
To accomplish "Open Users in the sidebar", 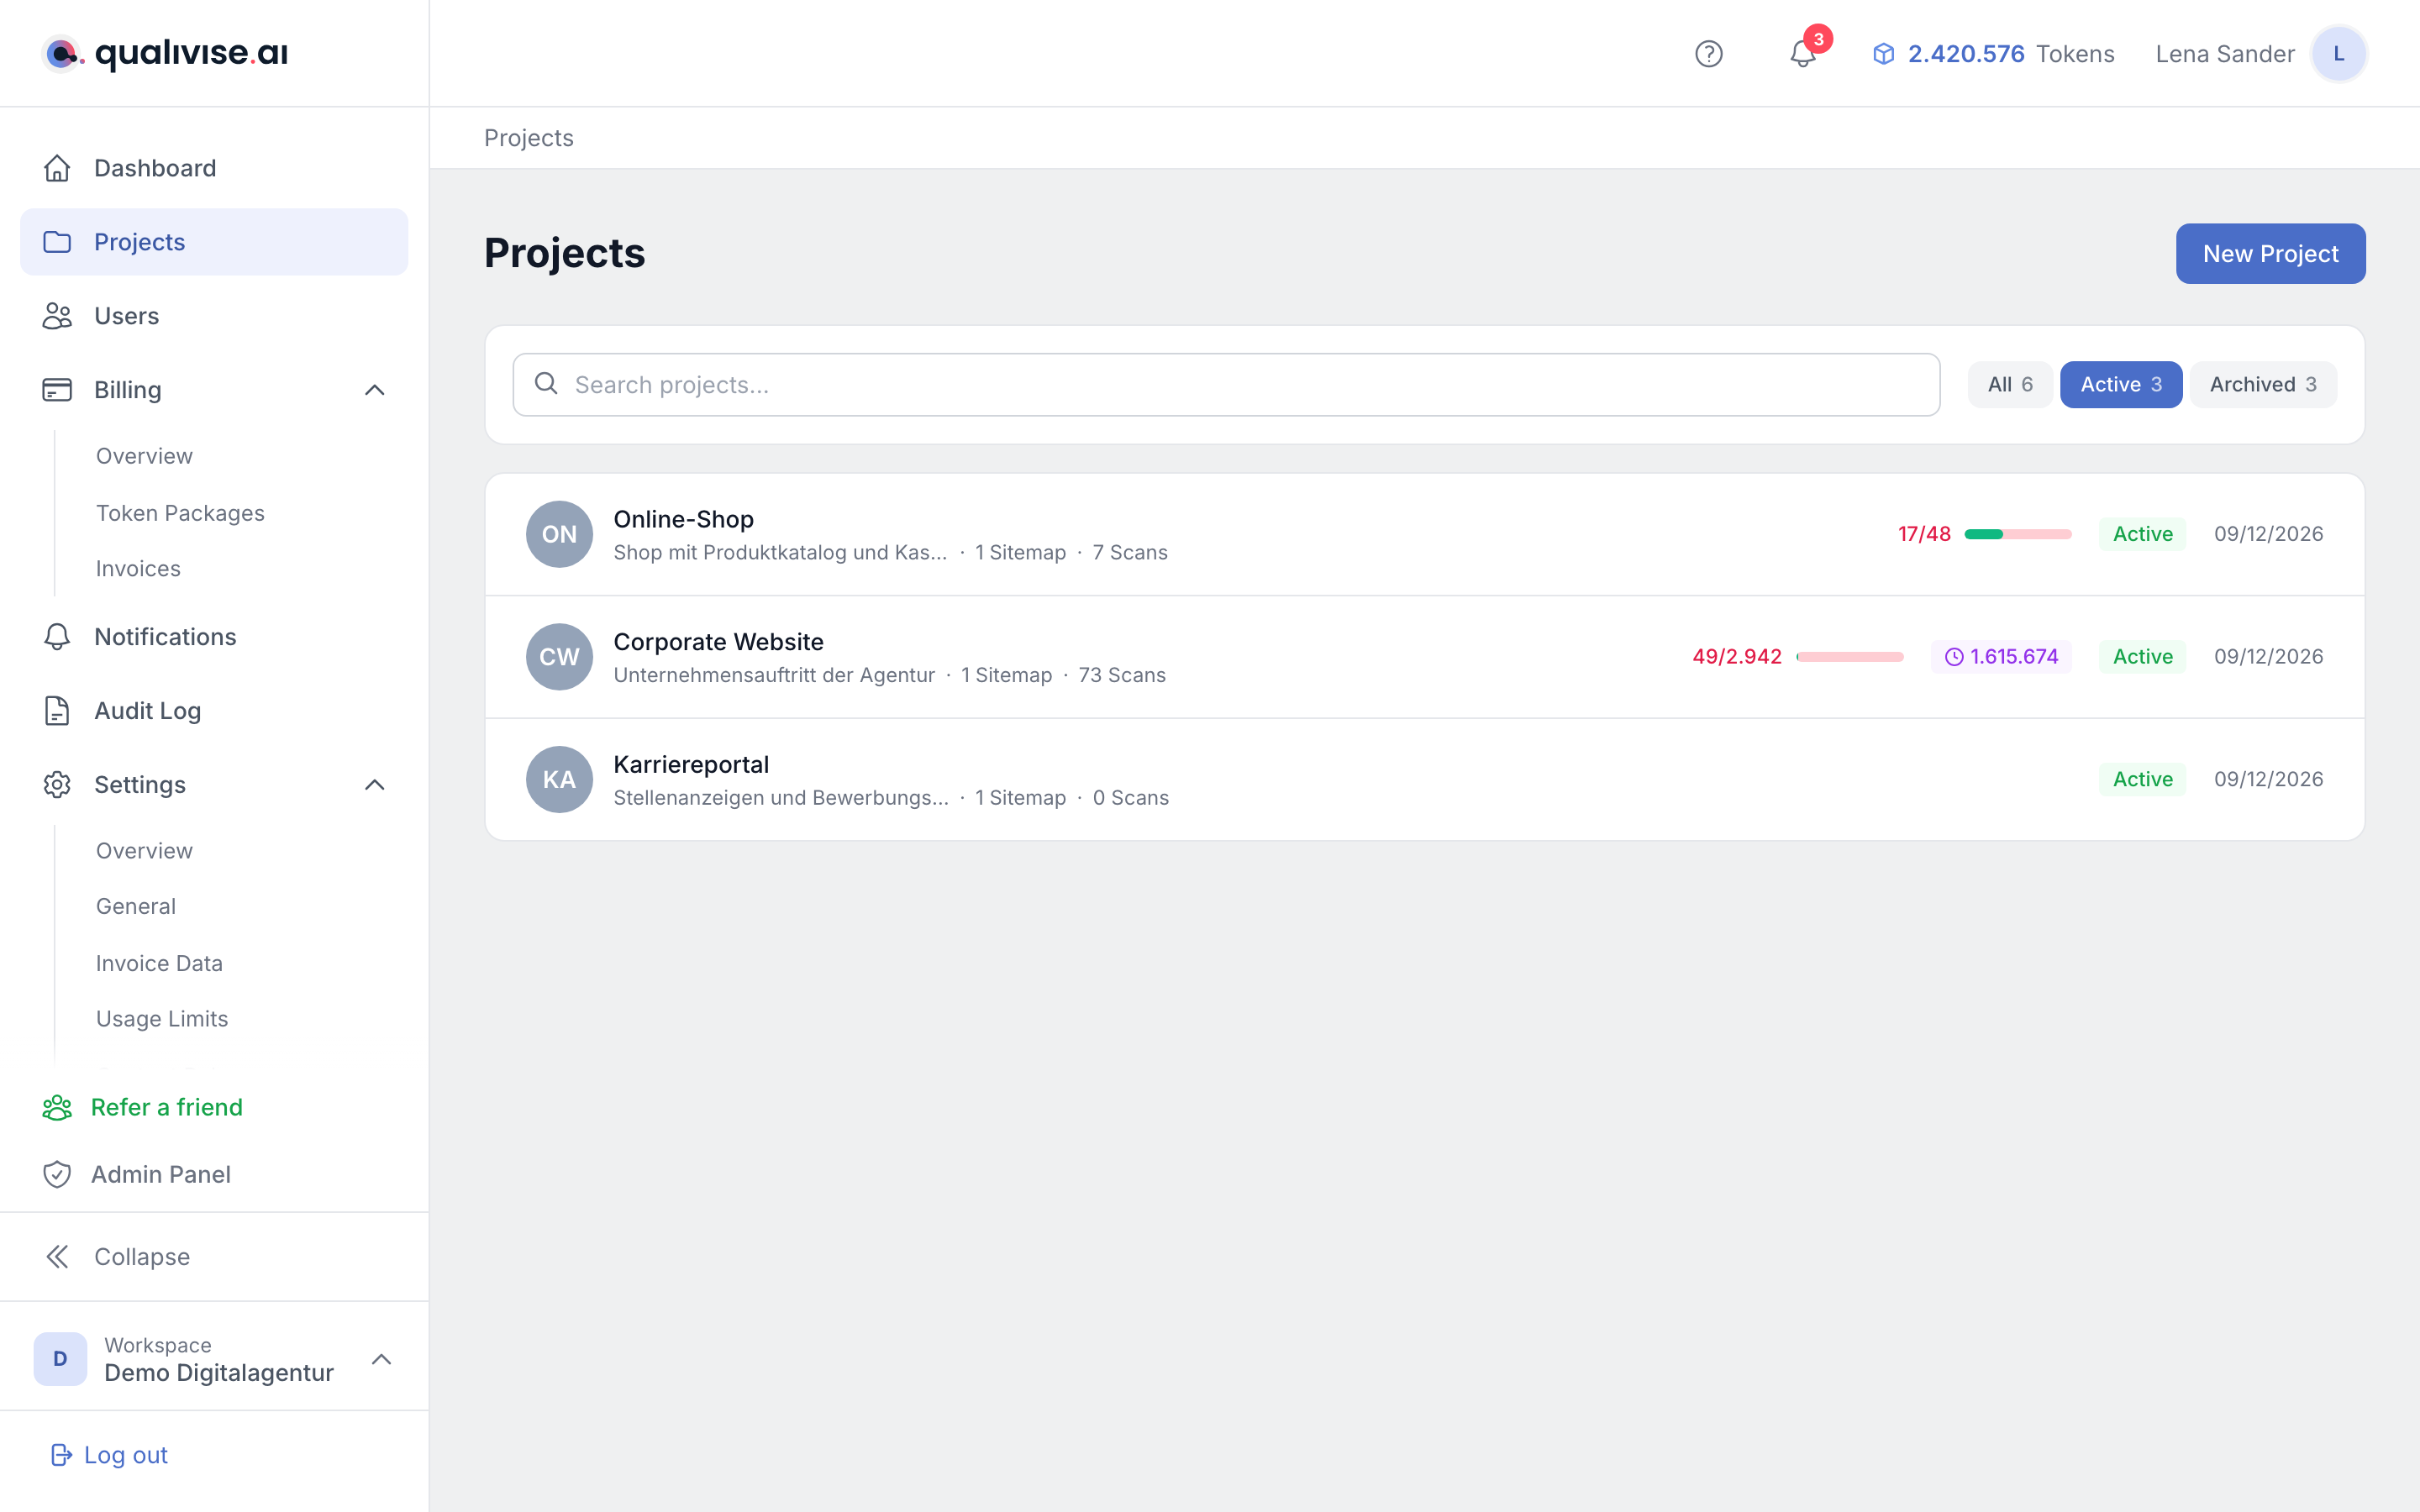I will pyautogui.click(x=214, y=316).
